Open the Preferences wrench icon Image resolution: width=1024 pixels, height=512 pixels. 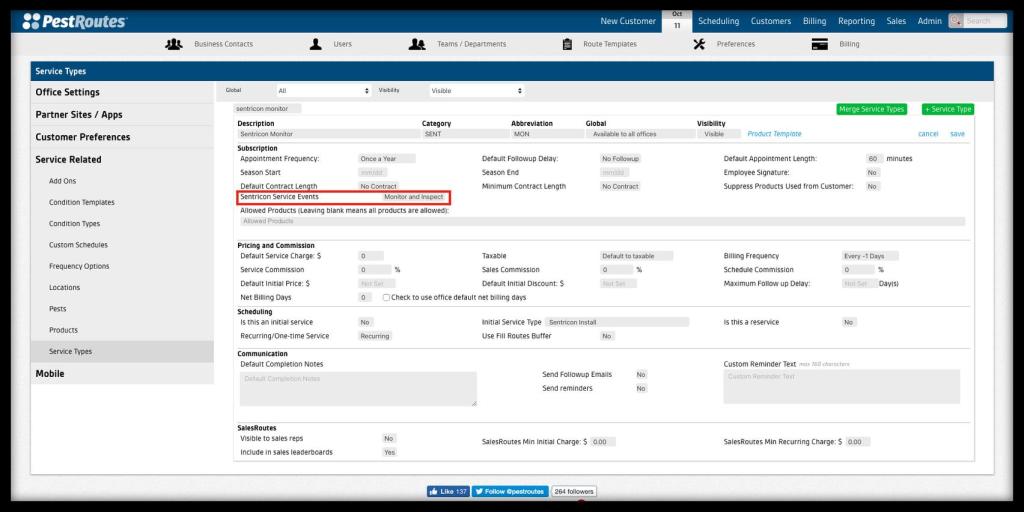point(700,44)
